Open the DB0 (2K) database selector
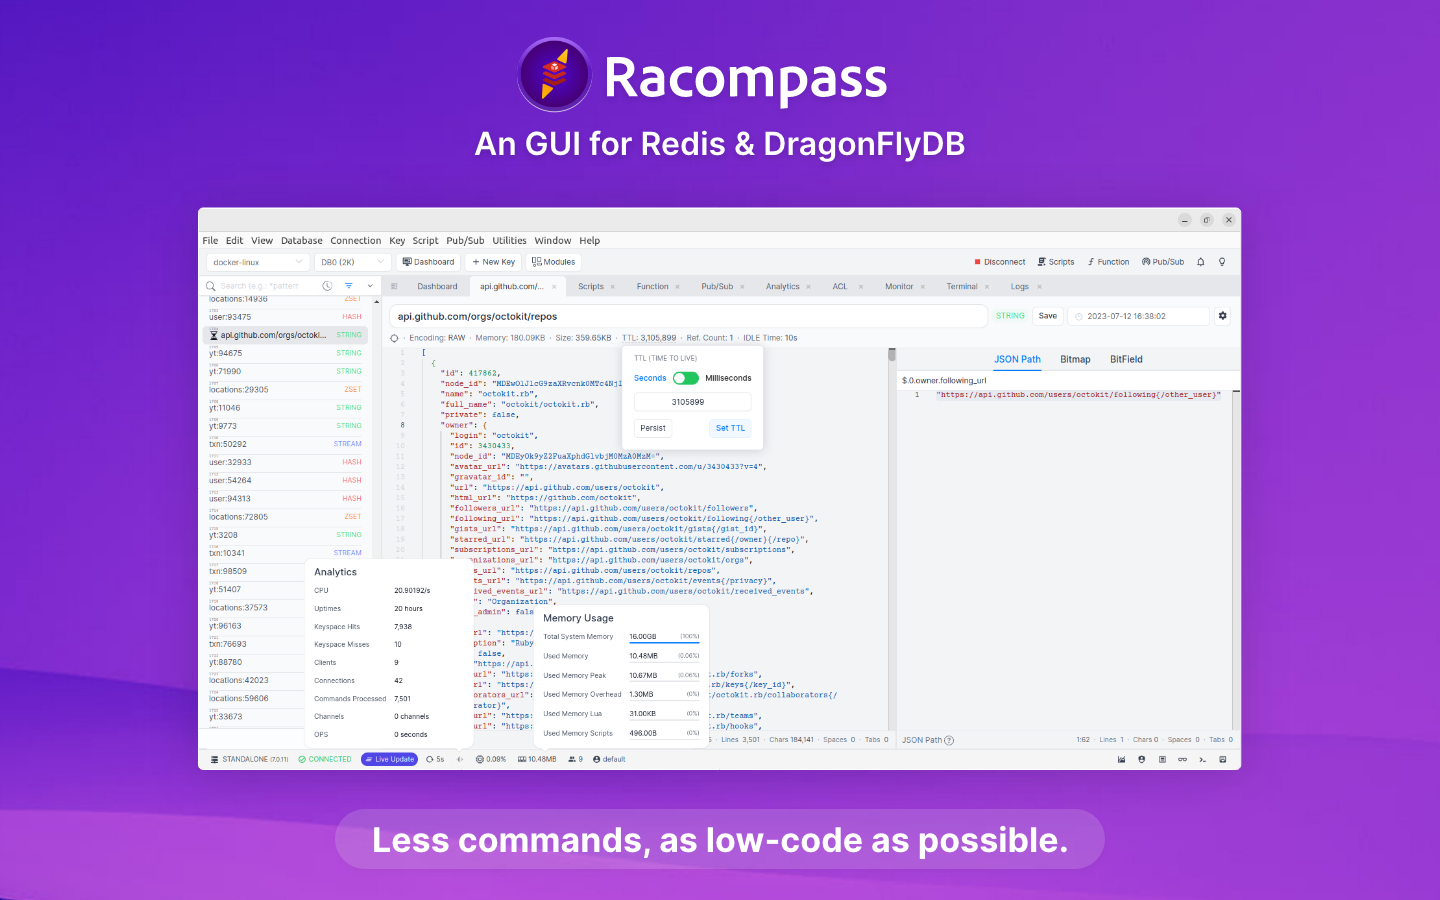Screen dimensions: 1440x900 [x=352, y=261]
